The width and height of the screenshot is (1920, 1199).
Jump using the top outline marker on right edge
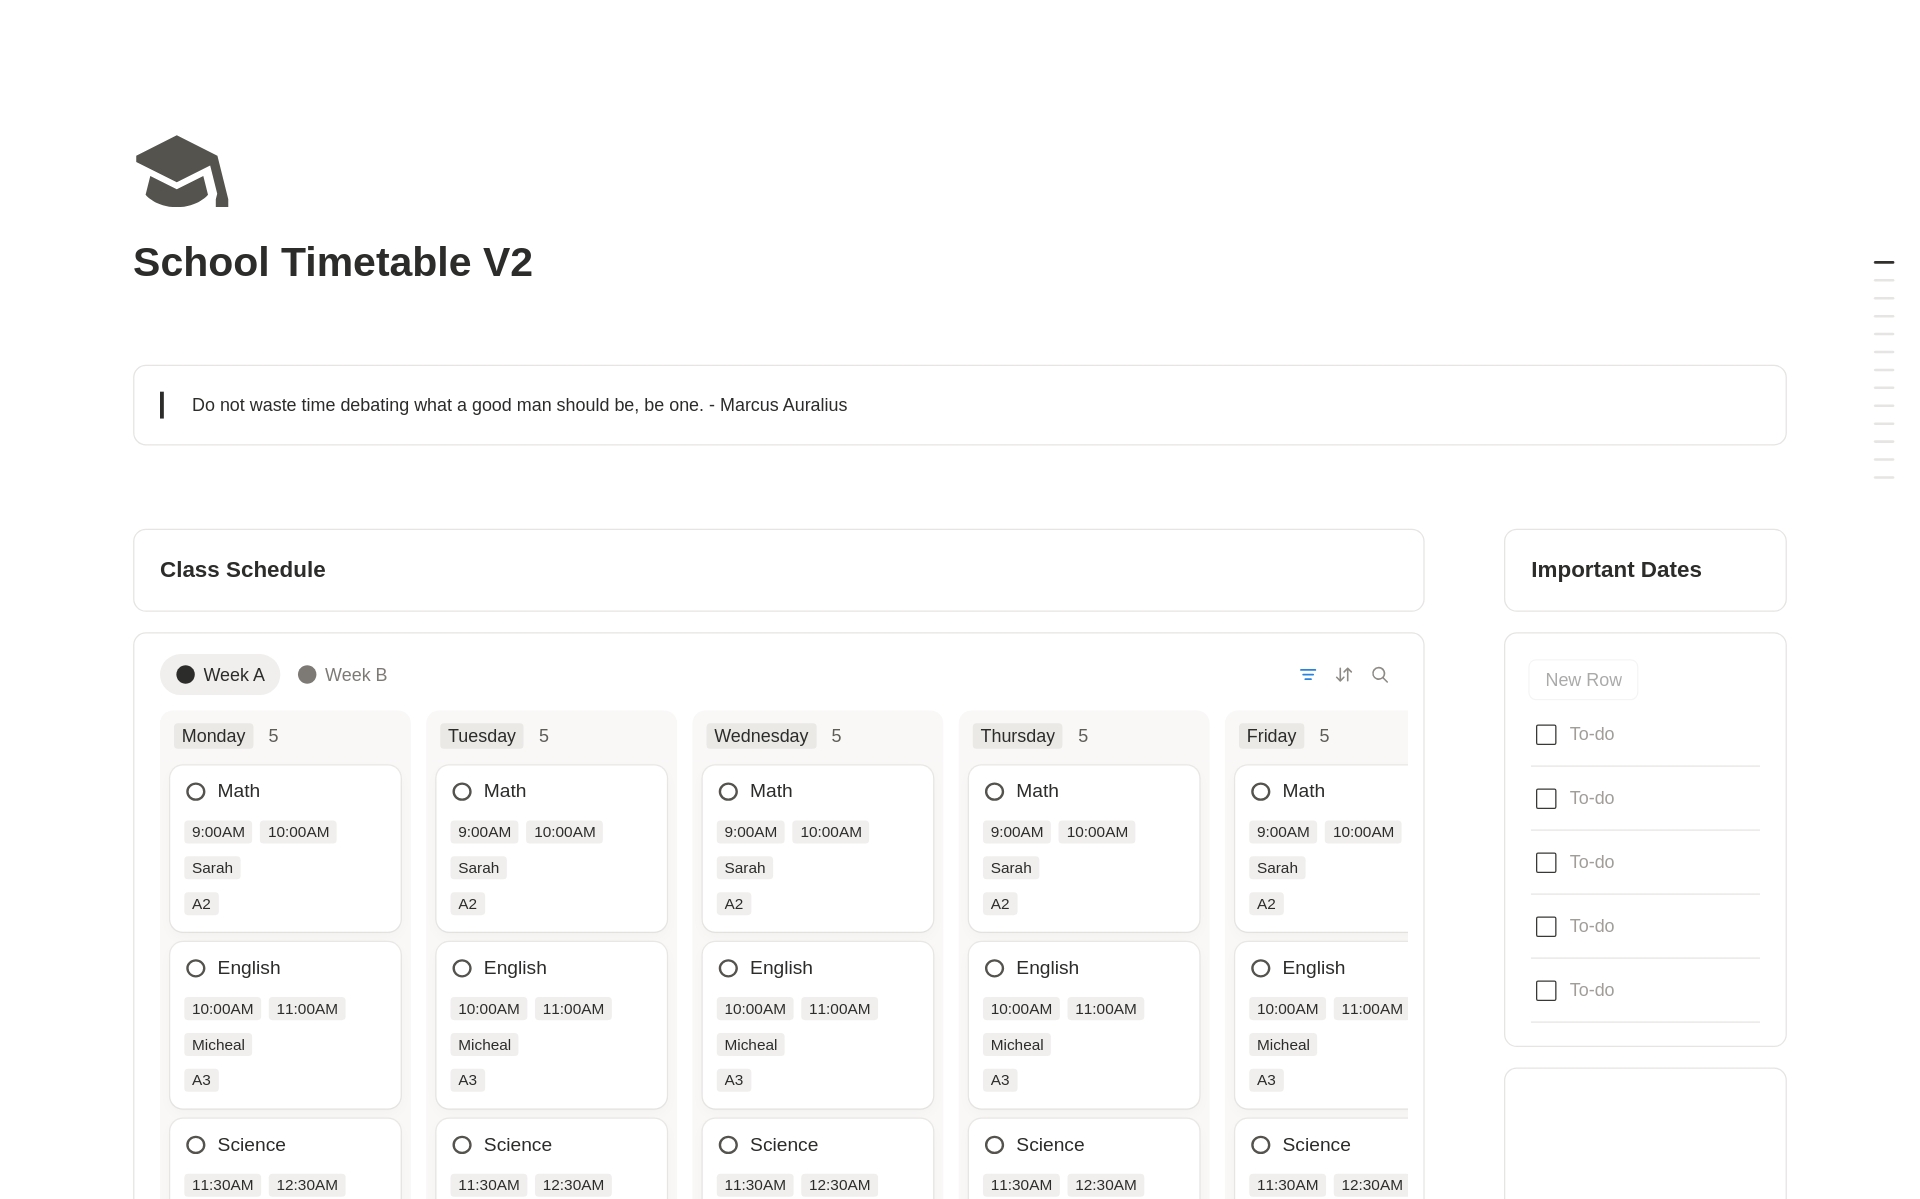click(1884, 262)
